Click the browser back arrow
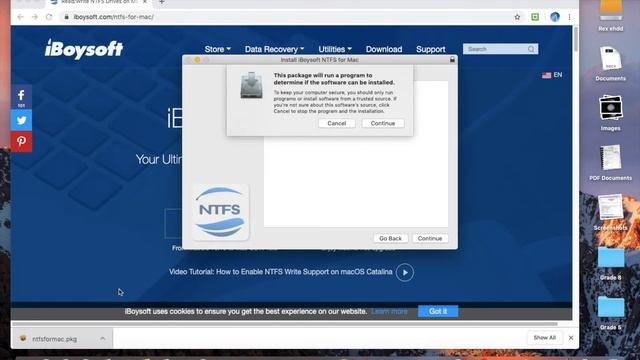The width and height of the screenshot is (640, 360). (x=20, y=17)
